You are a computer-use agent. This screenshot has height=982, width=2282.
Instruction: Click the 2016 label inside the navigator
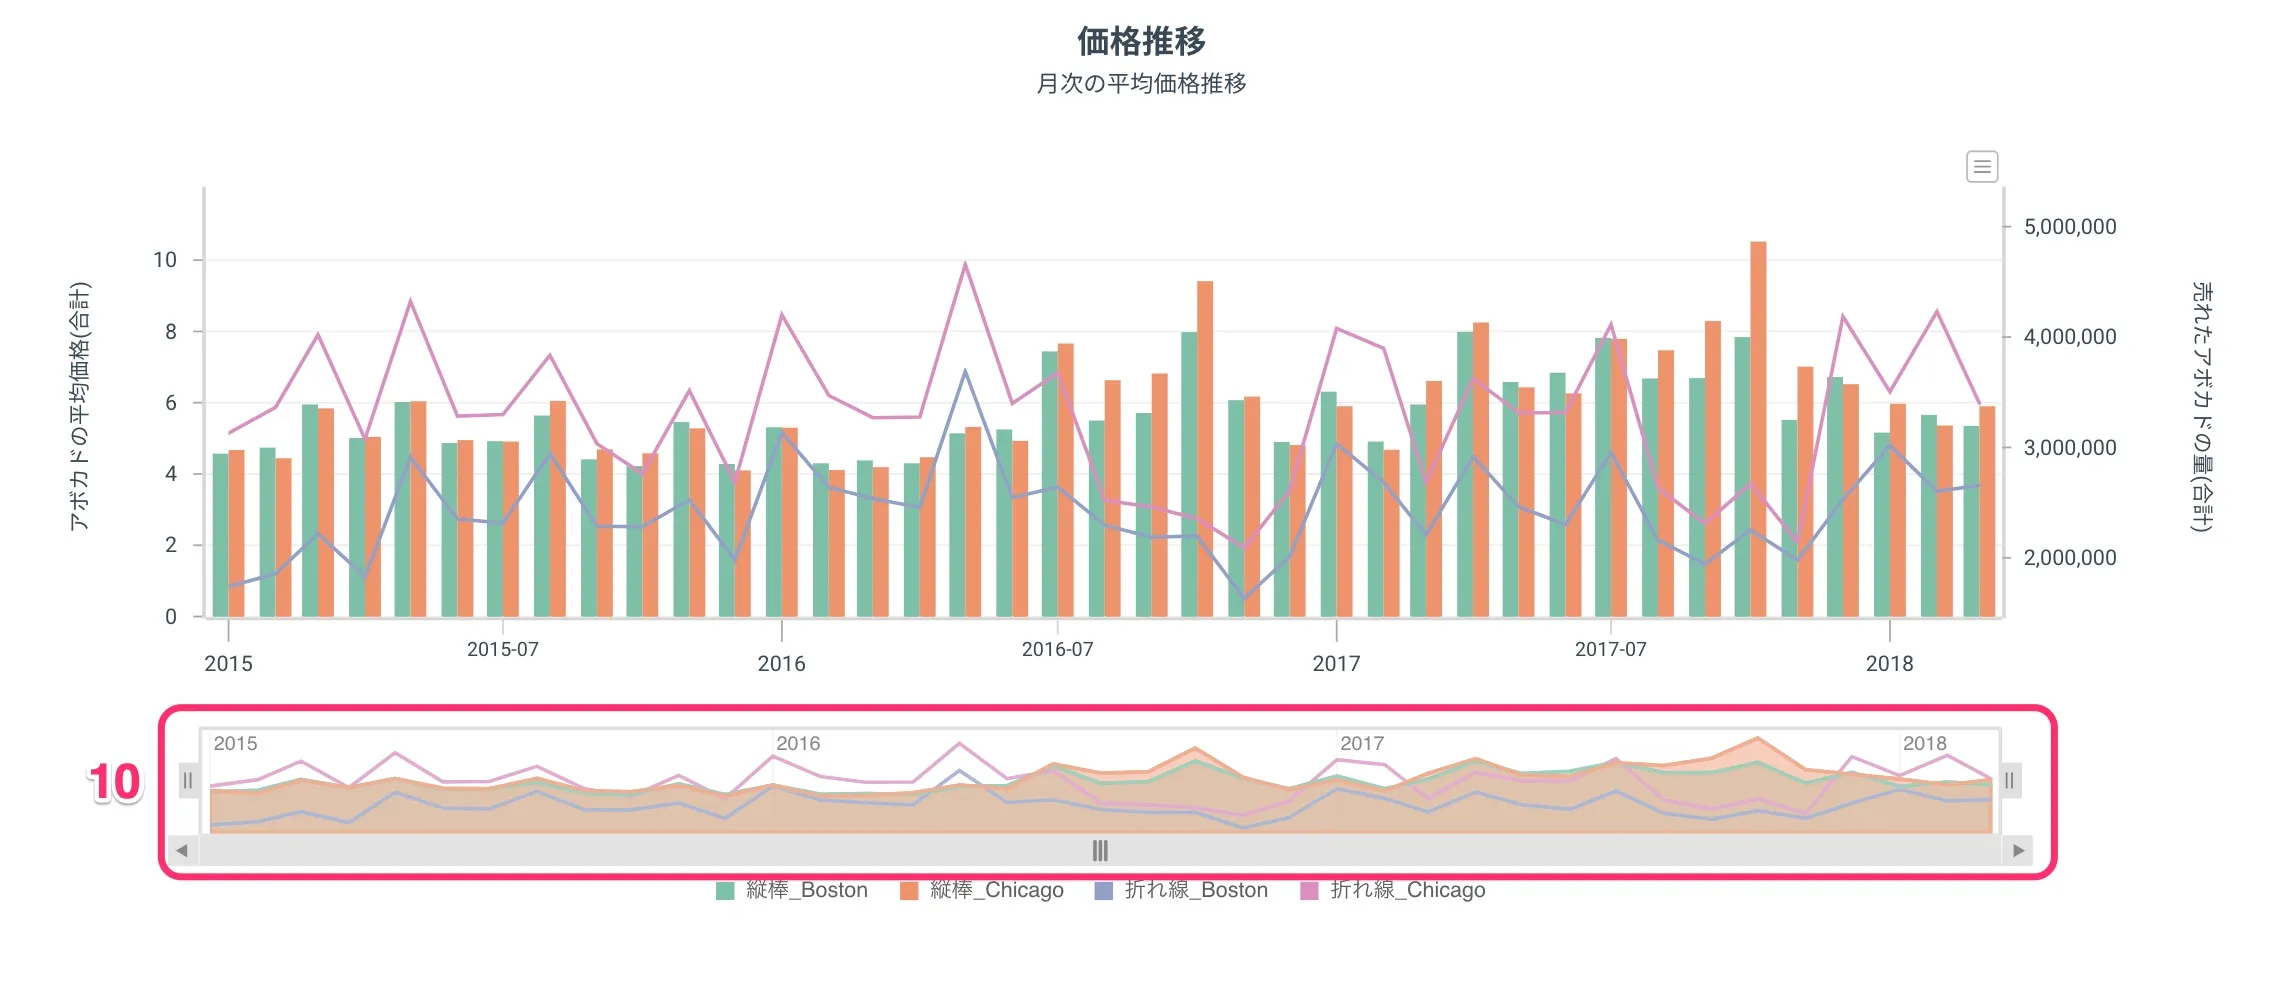(798, 744)
